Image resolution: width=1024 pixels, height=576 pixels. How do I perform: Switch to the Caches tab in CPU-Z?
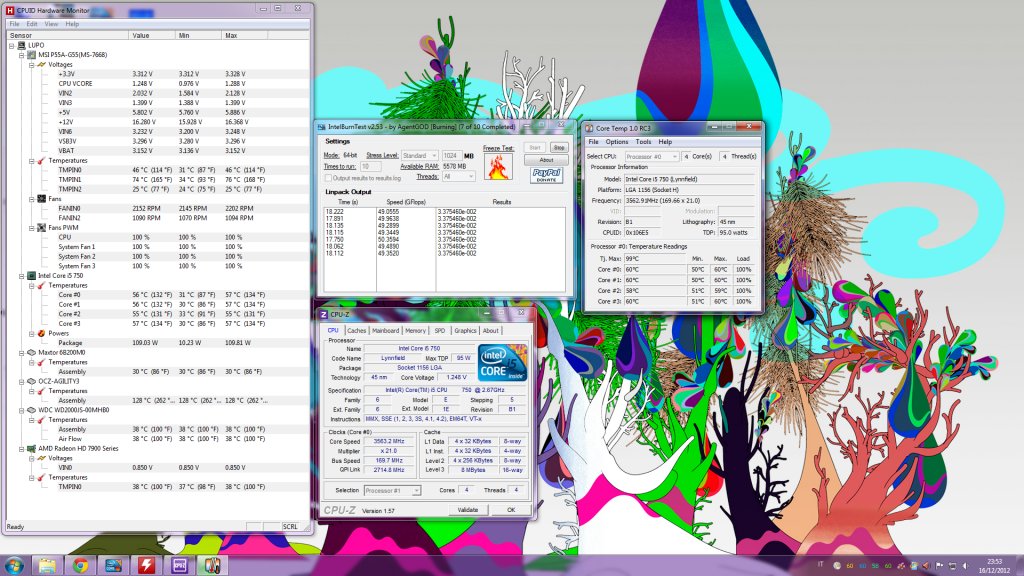pyautogui.click(x=357, y=331)
